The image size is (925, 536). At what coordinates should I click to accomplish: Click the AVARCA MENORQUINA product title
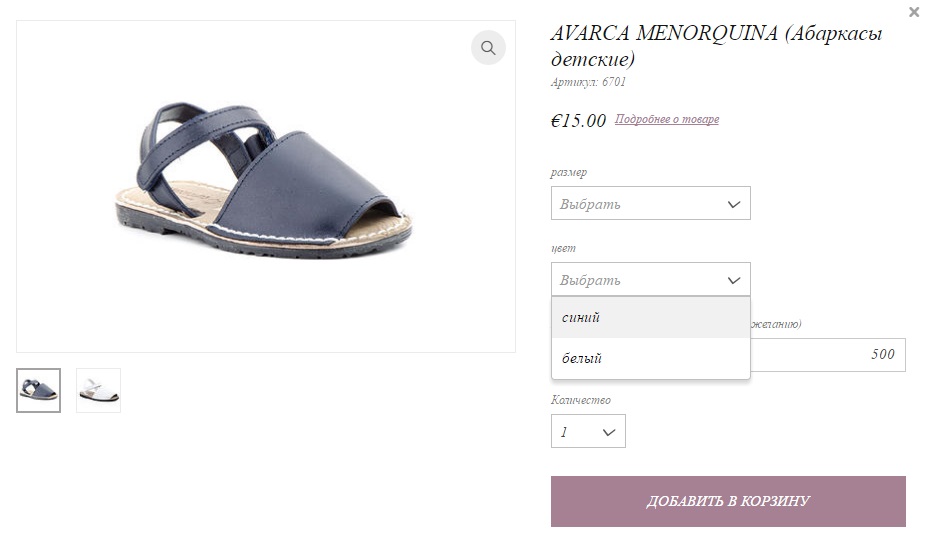(716, 45)
